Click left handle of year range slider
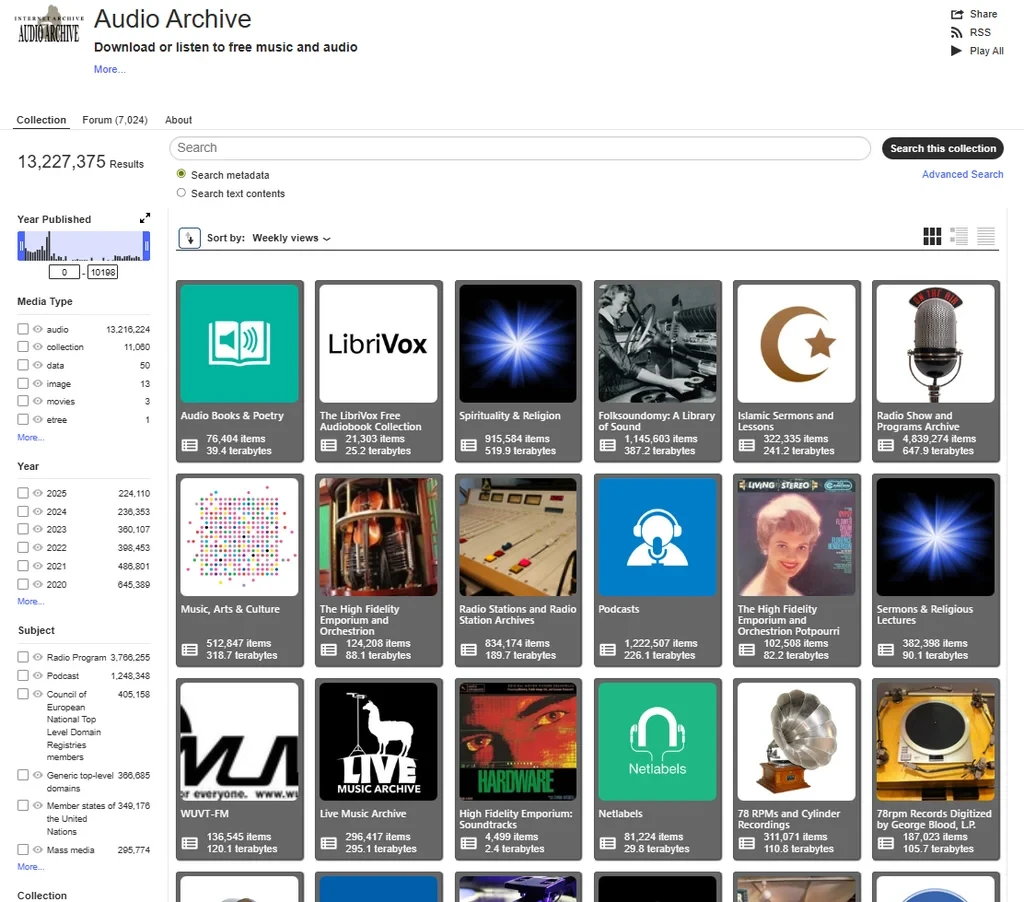The width and height of the screenshot is (1024, 902). [21, 246]
